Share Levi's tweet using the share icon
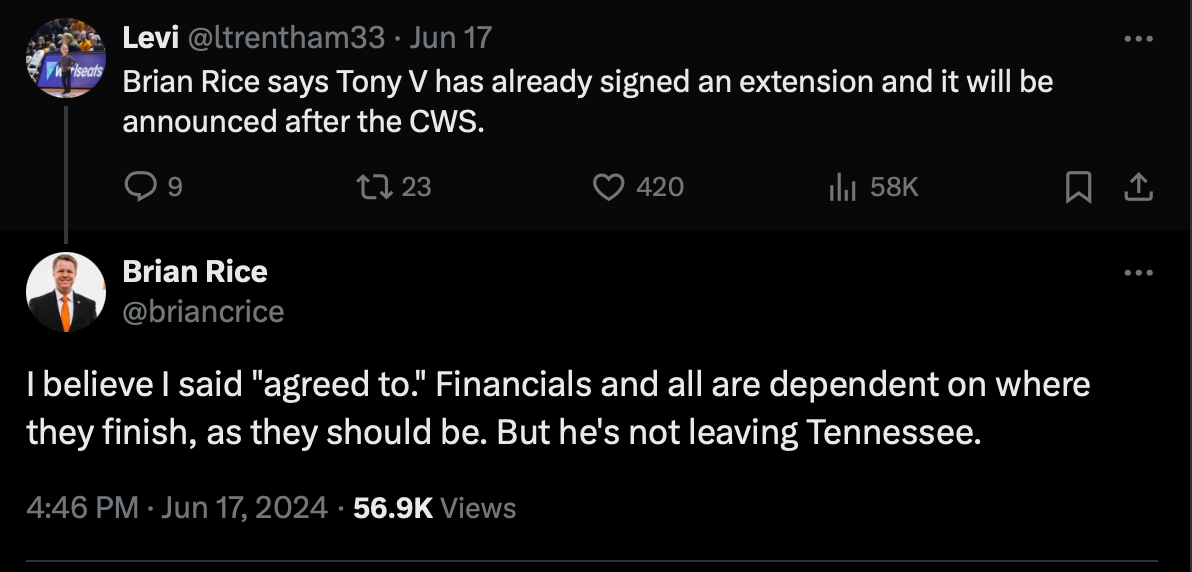 (1139, 187)
